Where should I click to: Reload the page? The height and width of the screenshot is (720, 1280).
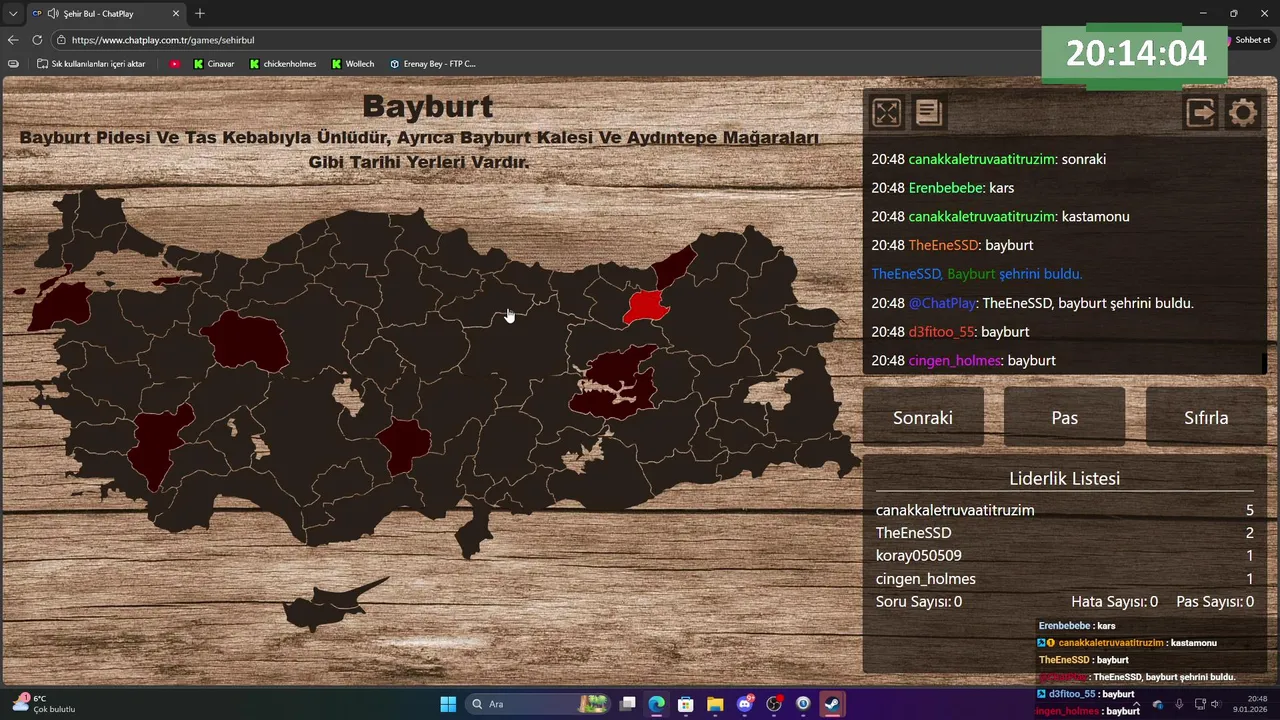(37, 40)
